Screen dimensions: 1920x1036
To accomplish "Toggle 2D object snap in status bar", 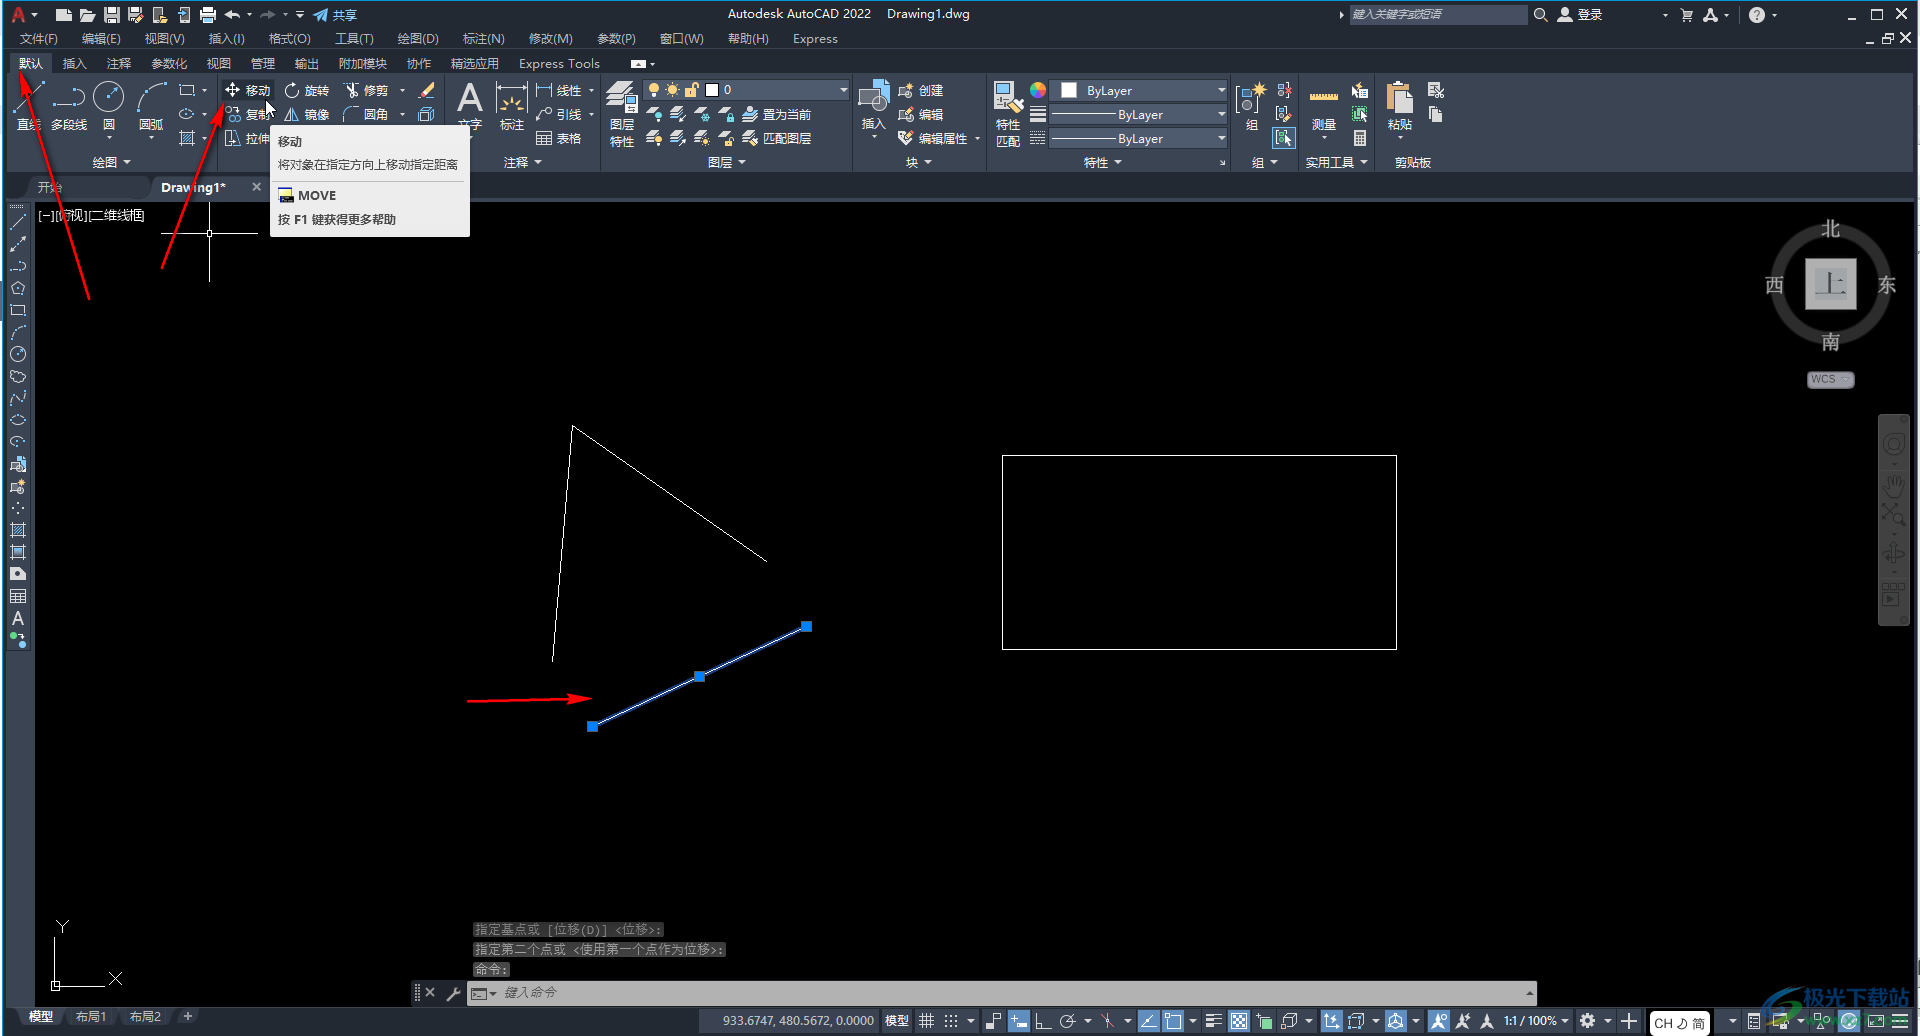I will [x=1173, y=1021].
